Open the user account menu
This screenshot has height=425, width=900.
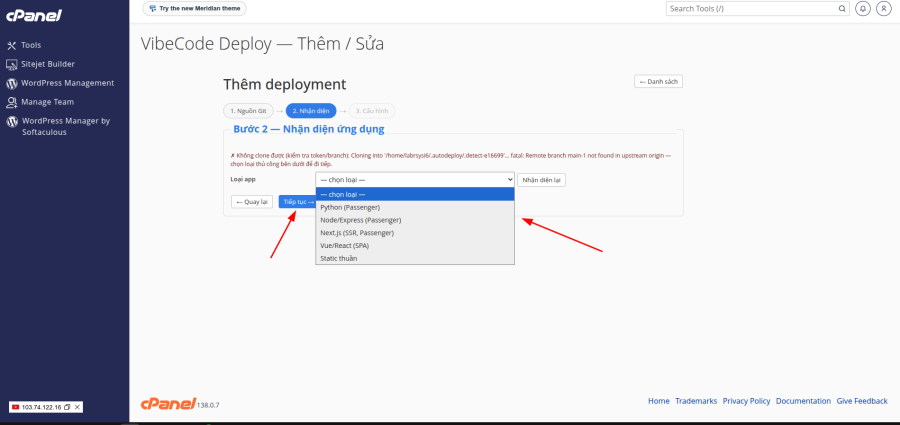[x=883, y=9]
